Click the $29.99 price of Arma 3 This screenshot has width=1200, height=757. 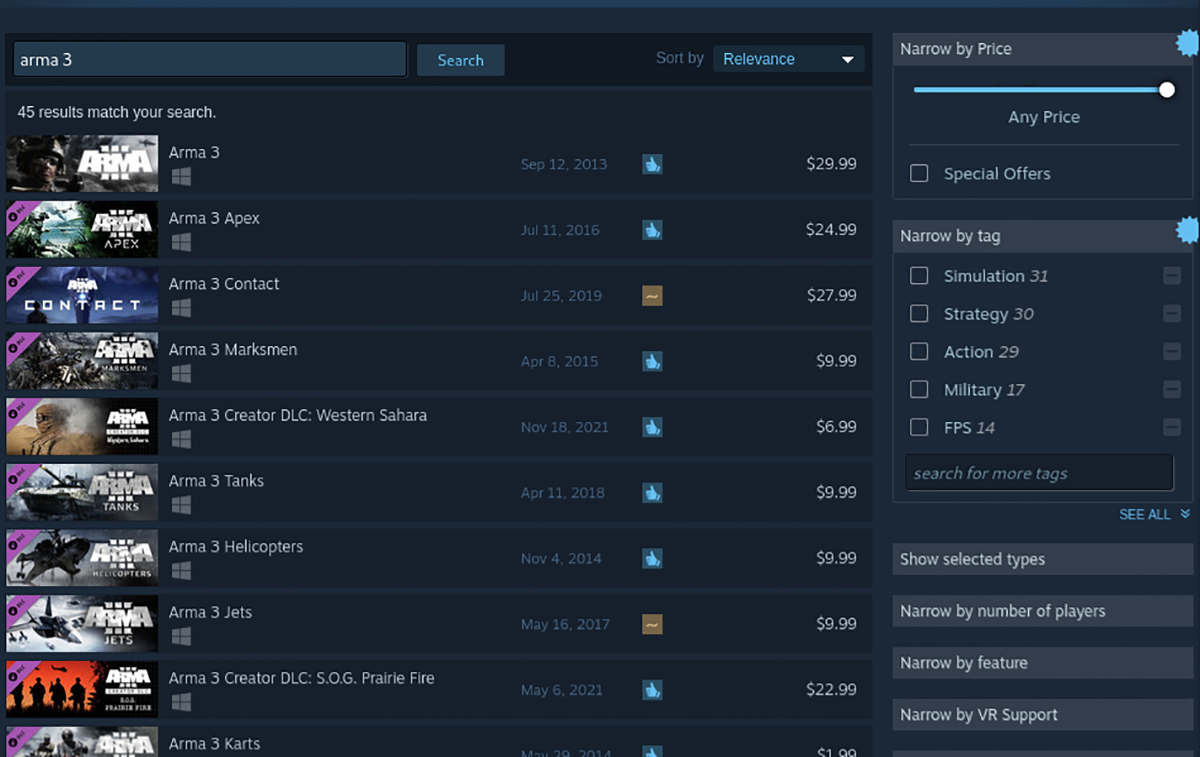[831, 164]
